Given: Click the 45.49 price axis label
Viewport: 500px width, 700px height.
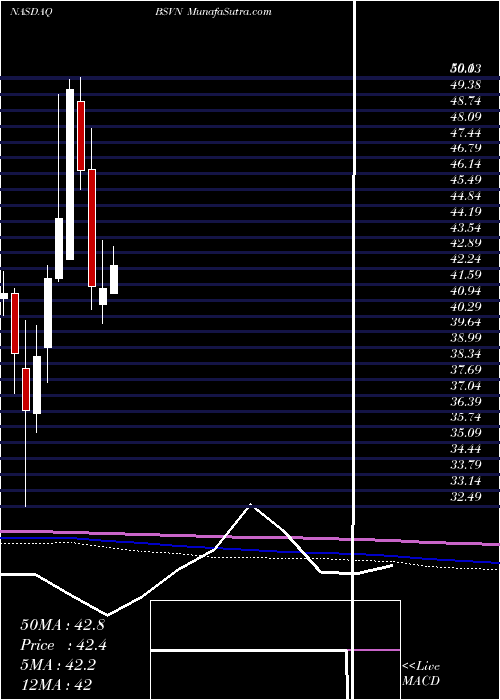Looking at the screenshot, I should [x=466, y=180].
